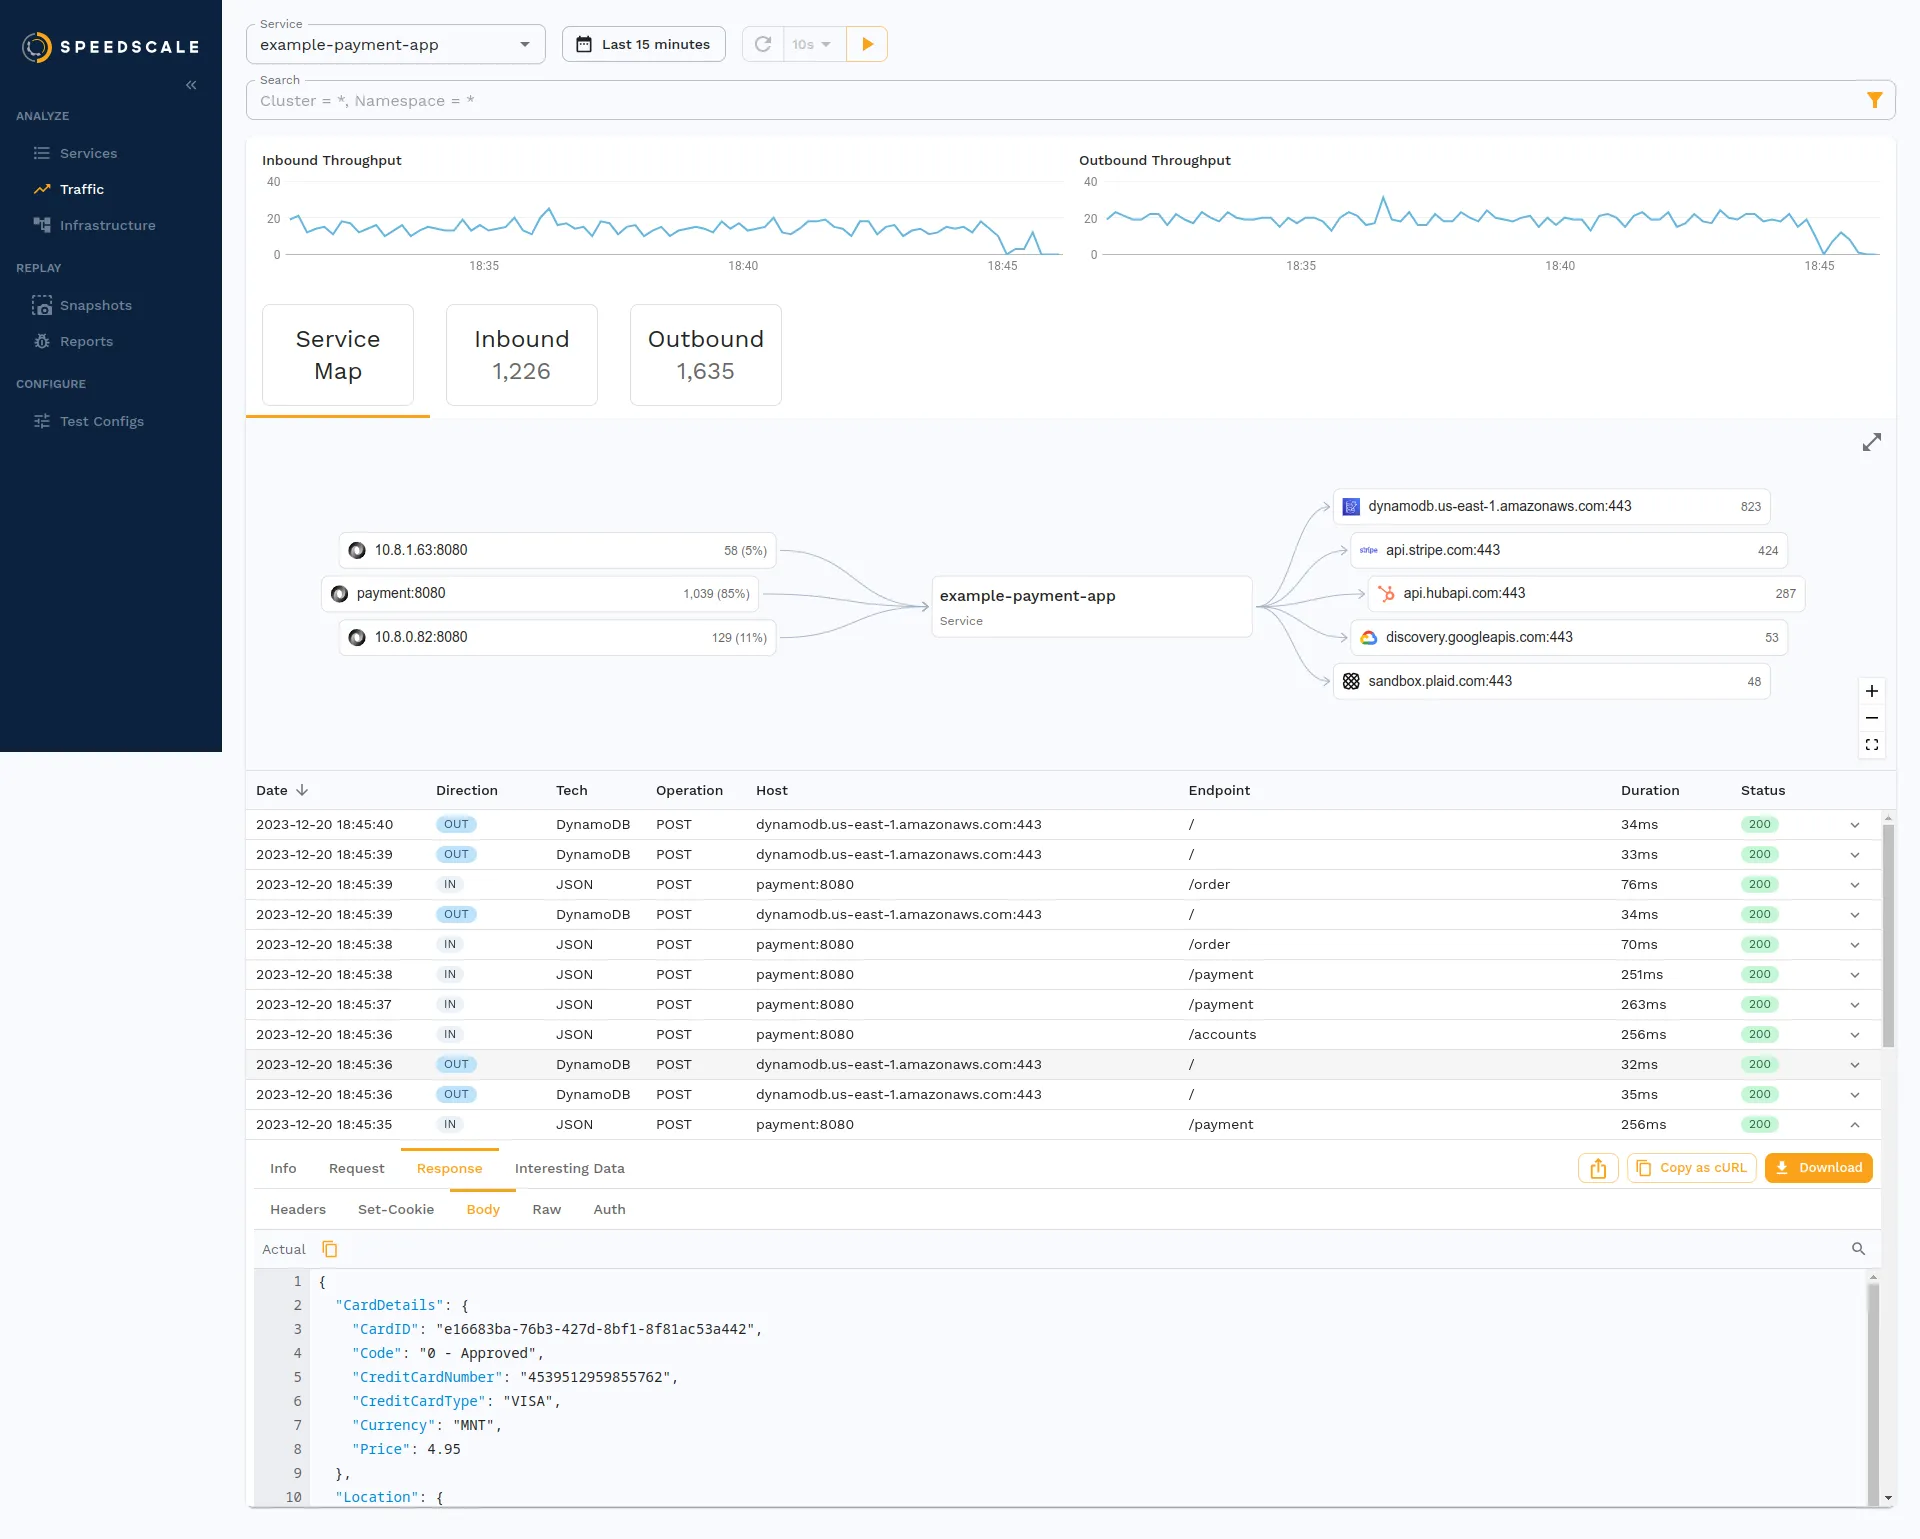Switch to the Headers tab
Viewport: 1920px width, 1539px height.
tap(297, 1209)
